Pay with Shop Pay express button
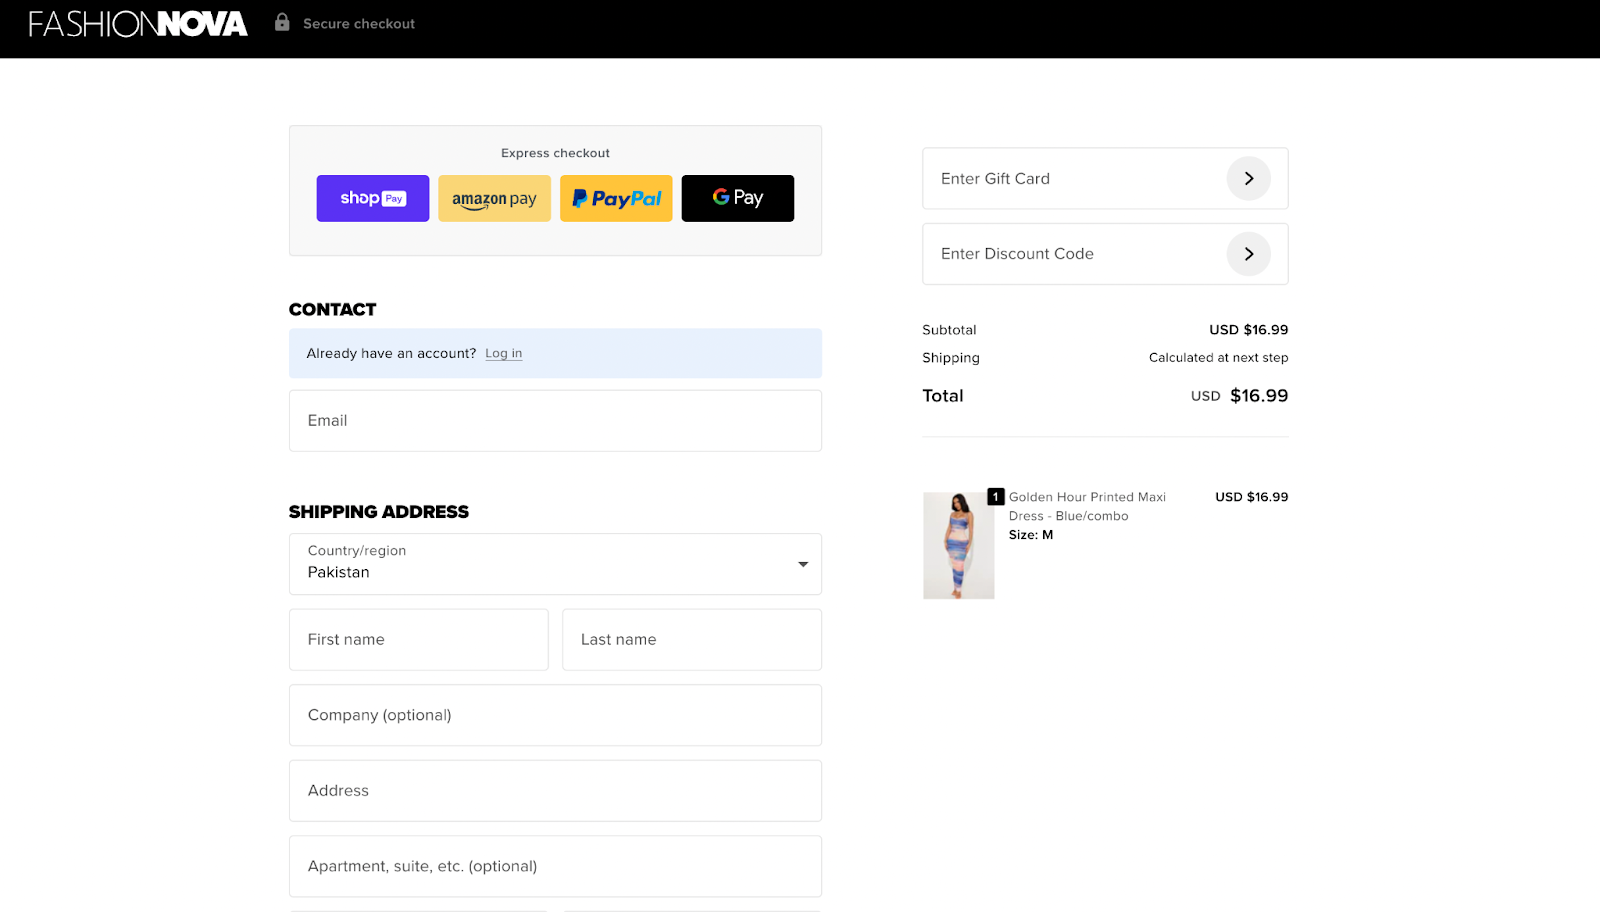 [373, 198]
